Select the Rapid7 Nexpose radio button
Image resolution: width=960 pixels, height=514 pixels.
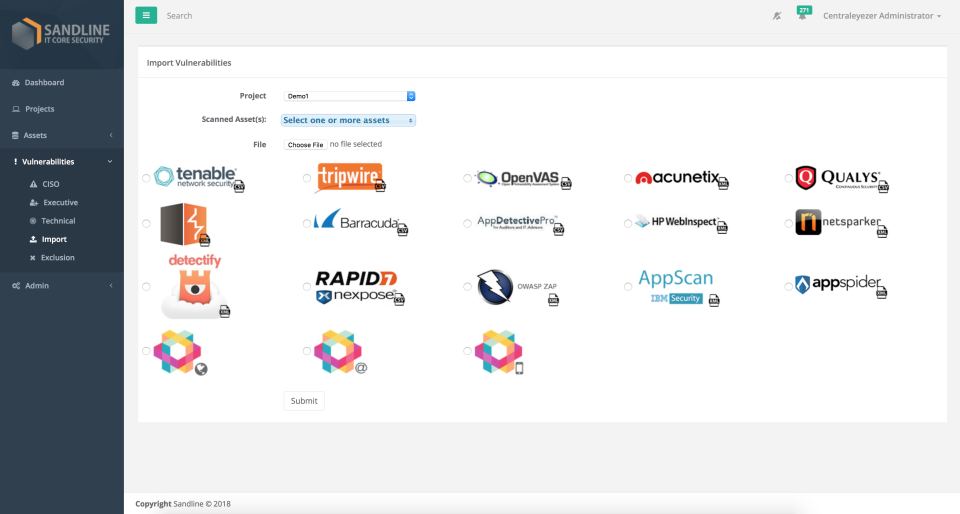point(307,286)
